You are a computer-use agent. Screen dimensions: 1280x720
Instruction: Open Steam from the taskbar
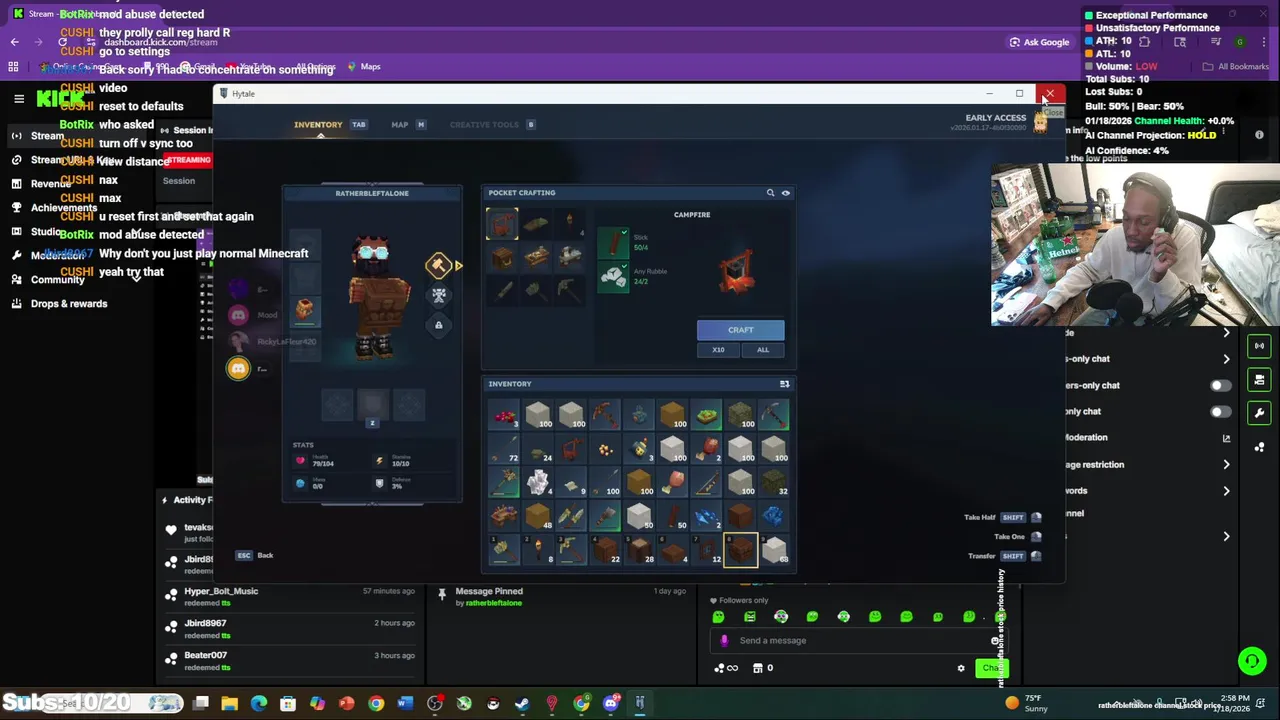point(522,703)
